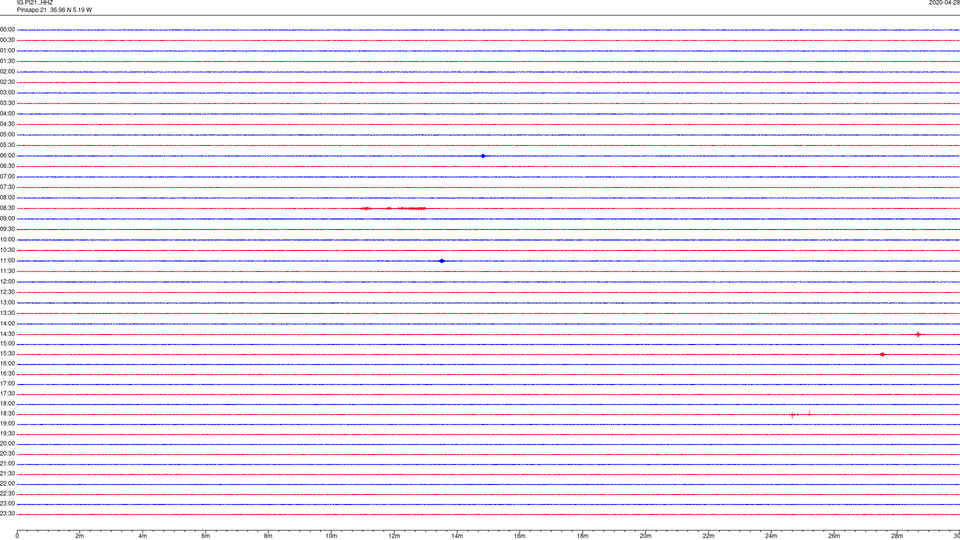Click the 2m tick label on minute axis
The height and width of the screenshot is (540, 960).
(x=80, y=536)
